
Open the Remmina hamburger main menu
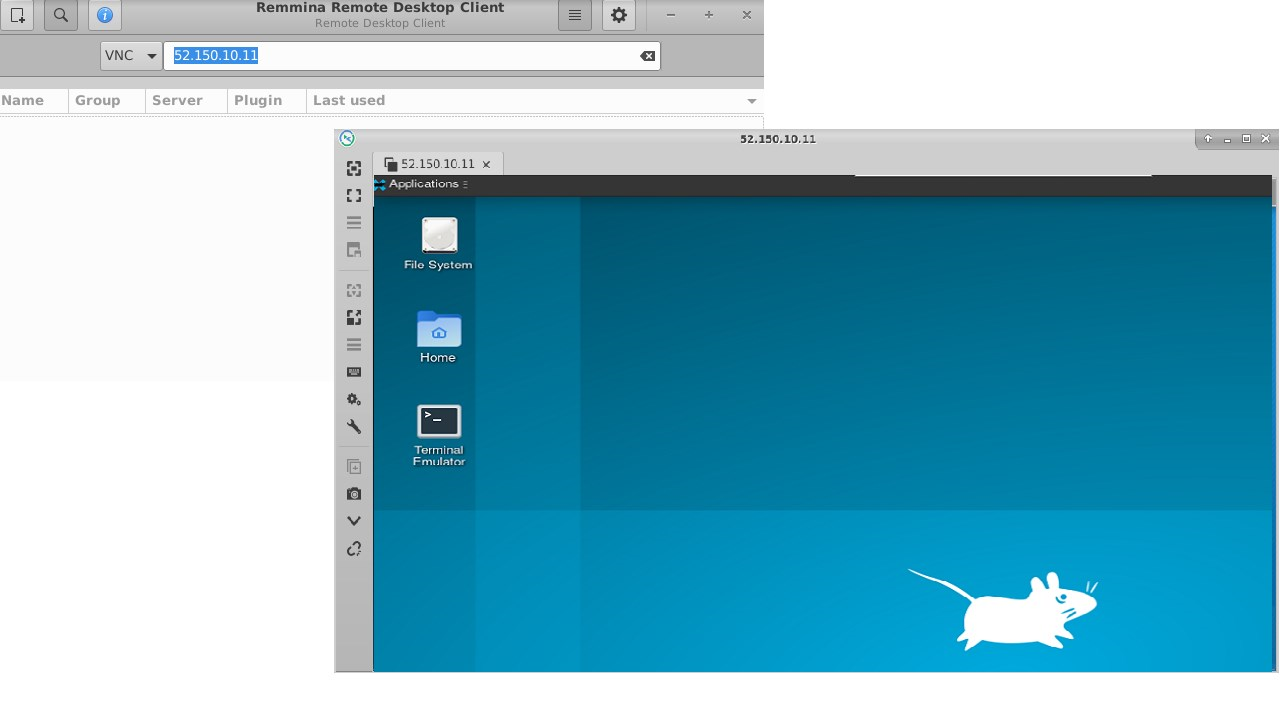click(x=574, y=15)
